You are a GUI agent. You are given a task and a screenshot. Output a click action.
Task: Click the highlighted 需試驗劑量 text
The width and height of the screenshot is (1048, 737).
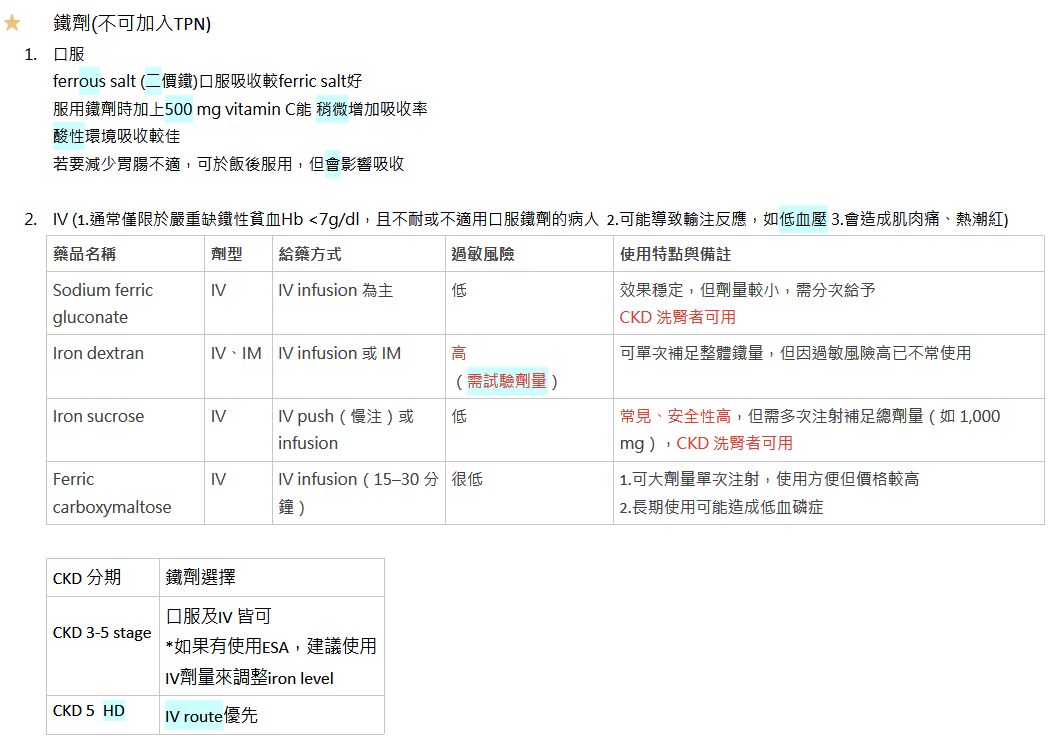(507, 381)
